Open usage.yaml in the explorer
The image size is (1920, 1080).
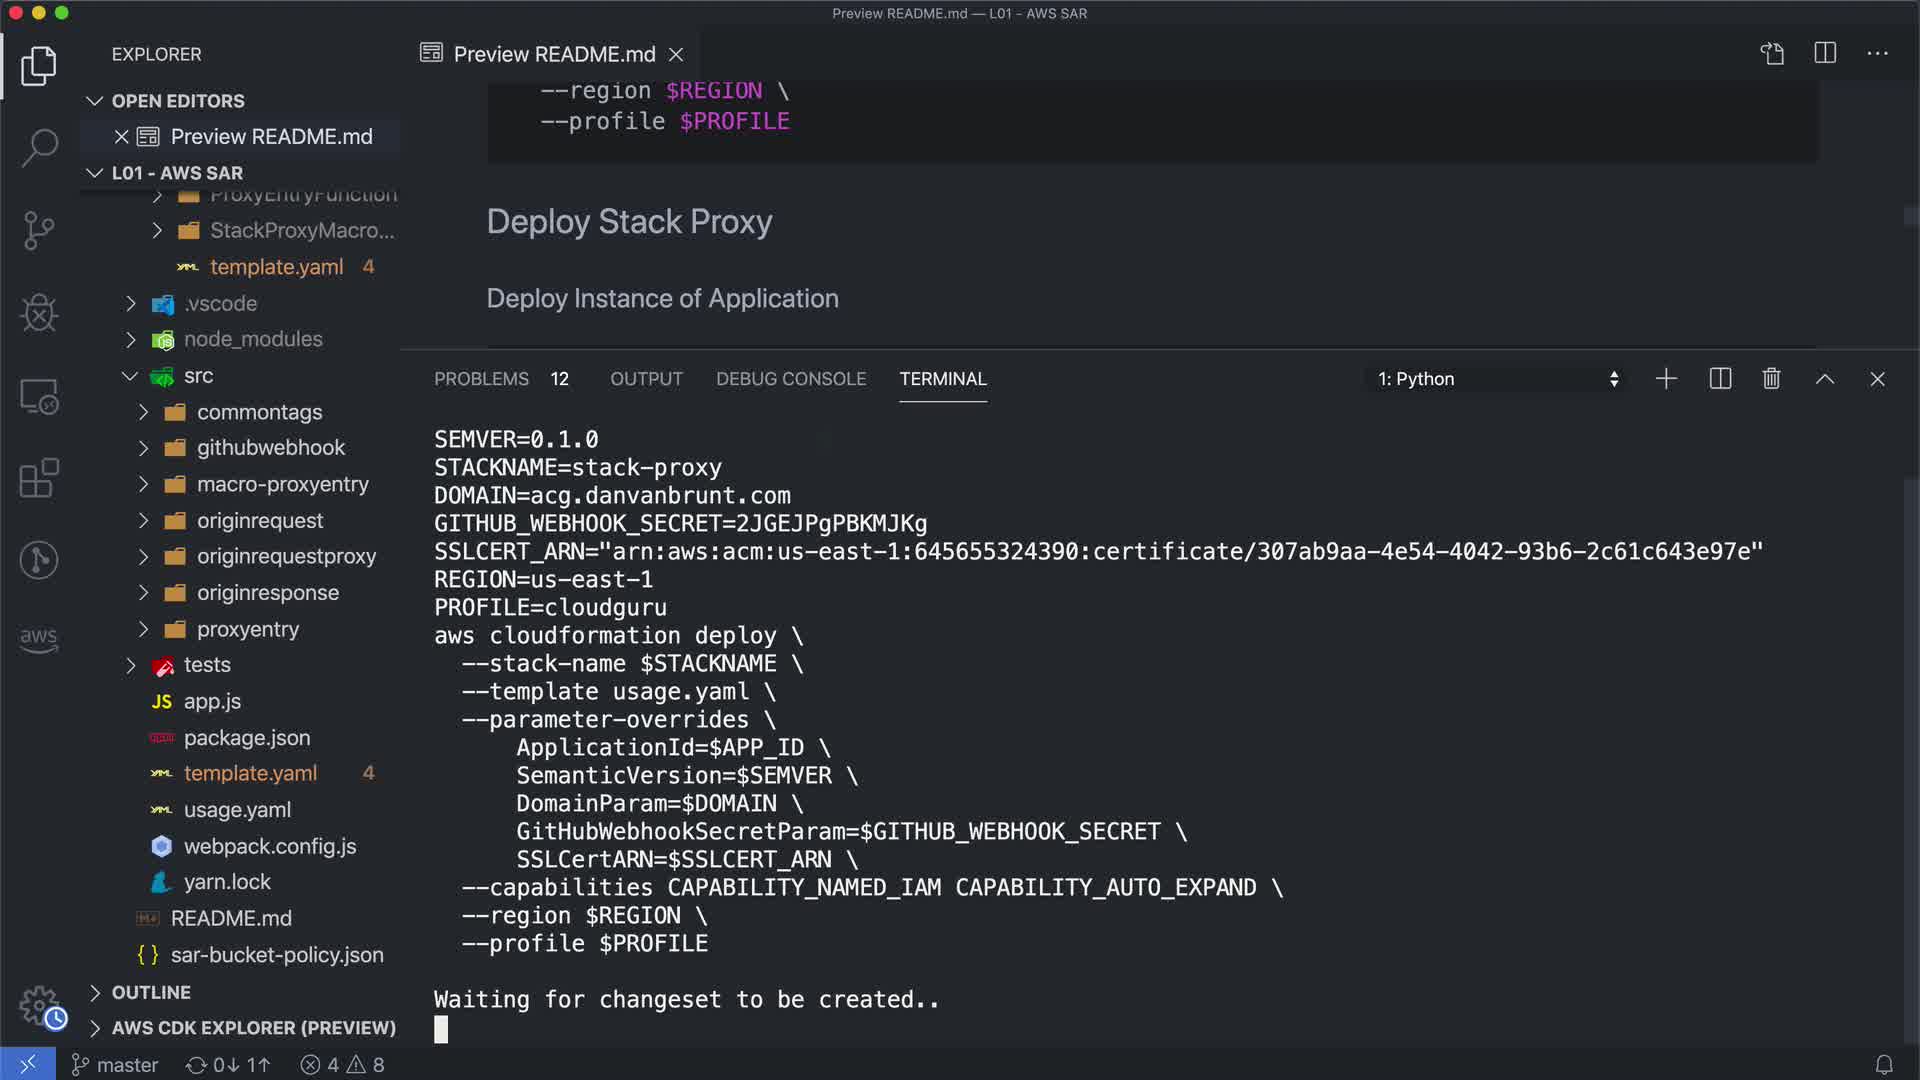[237, 810]
